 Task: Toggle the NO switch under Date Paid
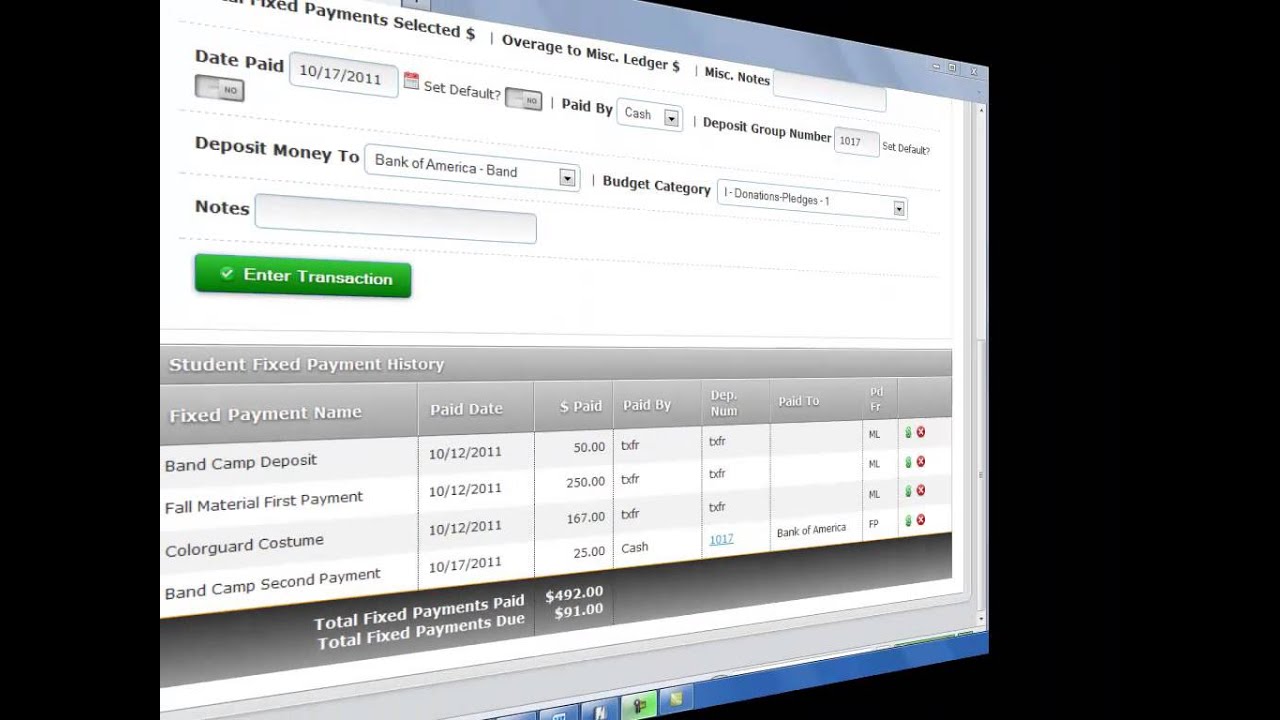(x=219, y=89)
